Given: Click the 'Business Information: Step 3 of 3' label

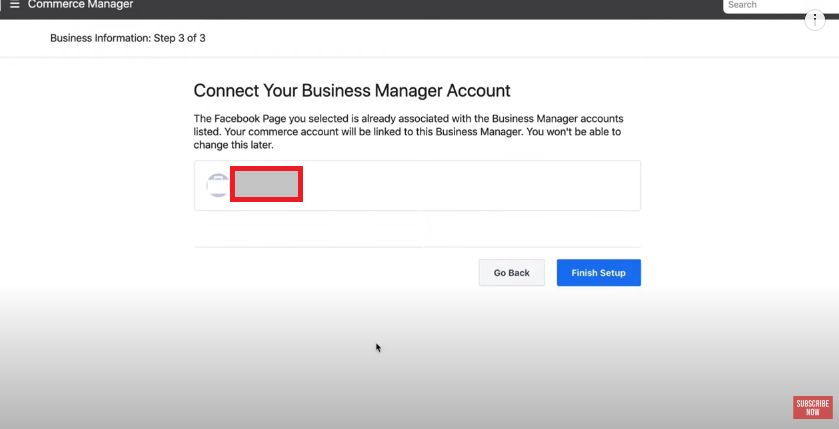Looking at the screenshot, I should click(128, 39).
